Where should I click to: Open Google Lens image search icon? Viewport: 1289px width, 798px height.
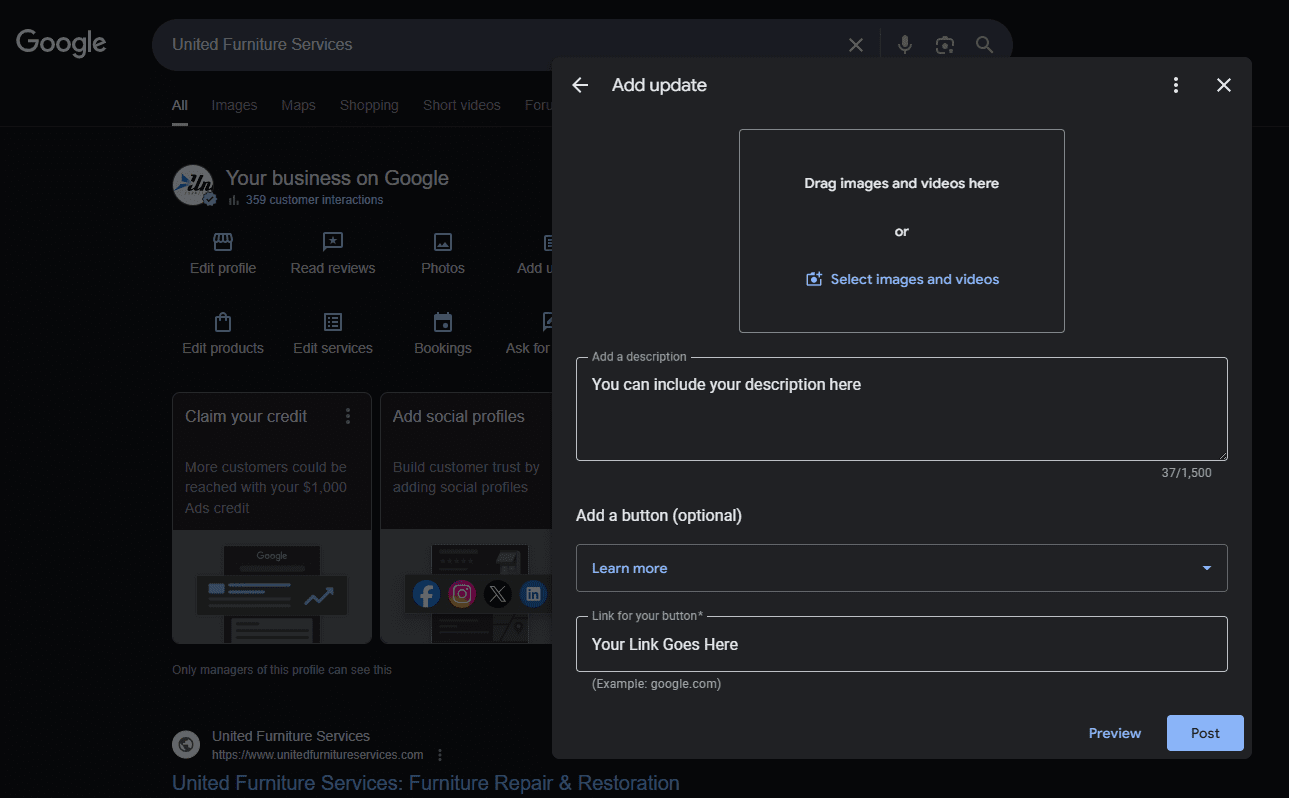(945, 45)
